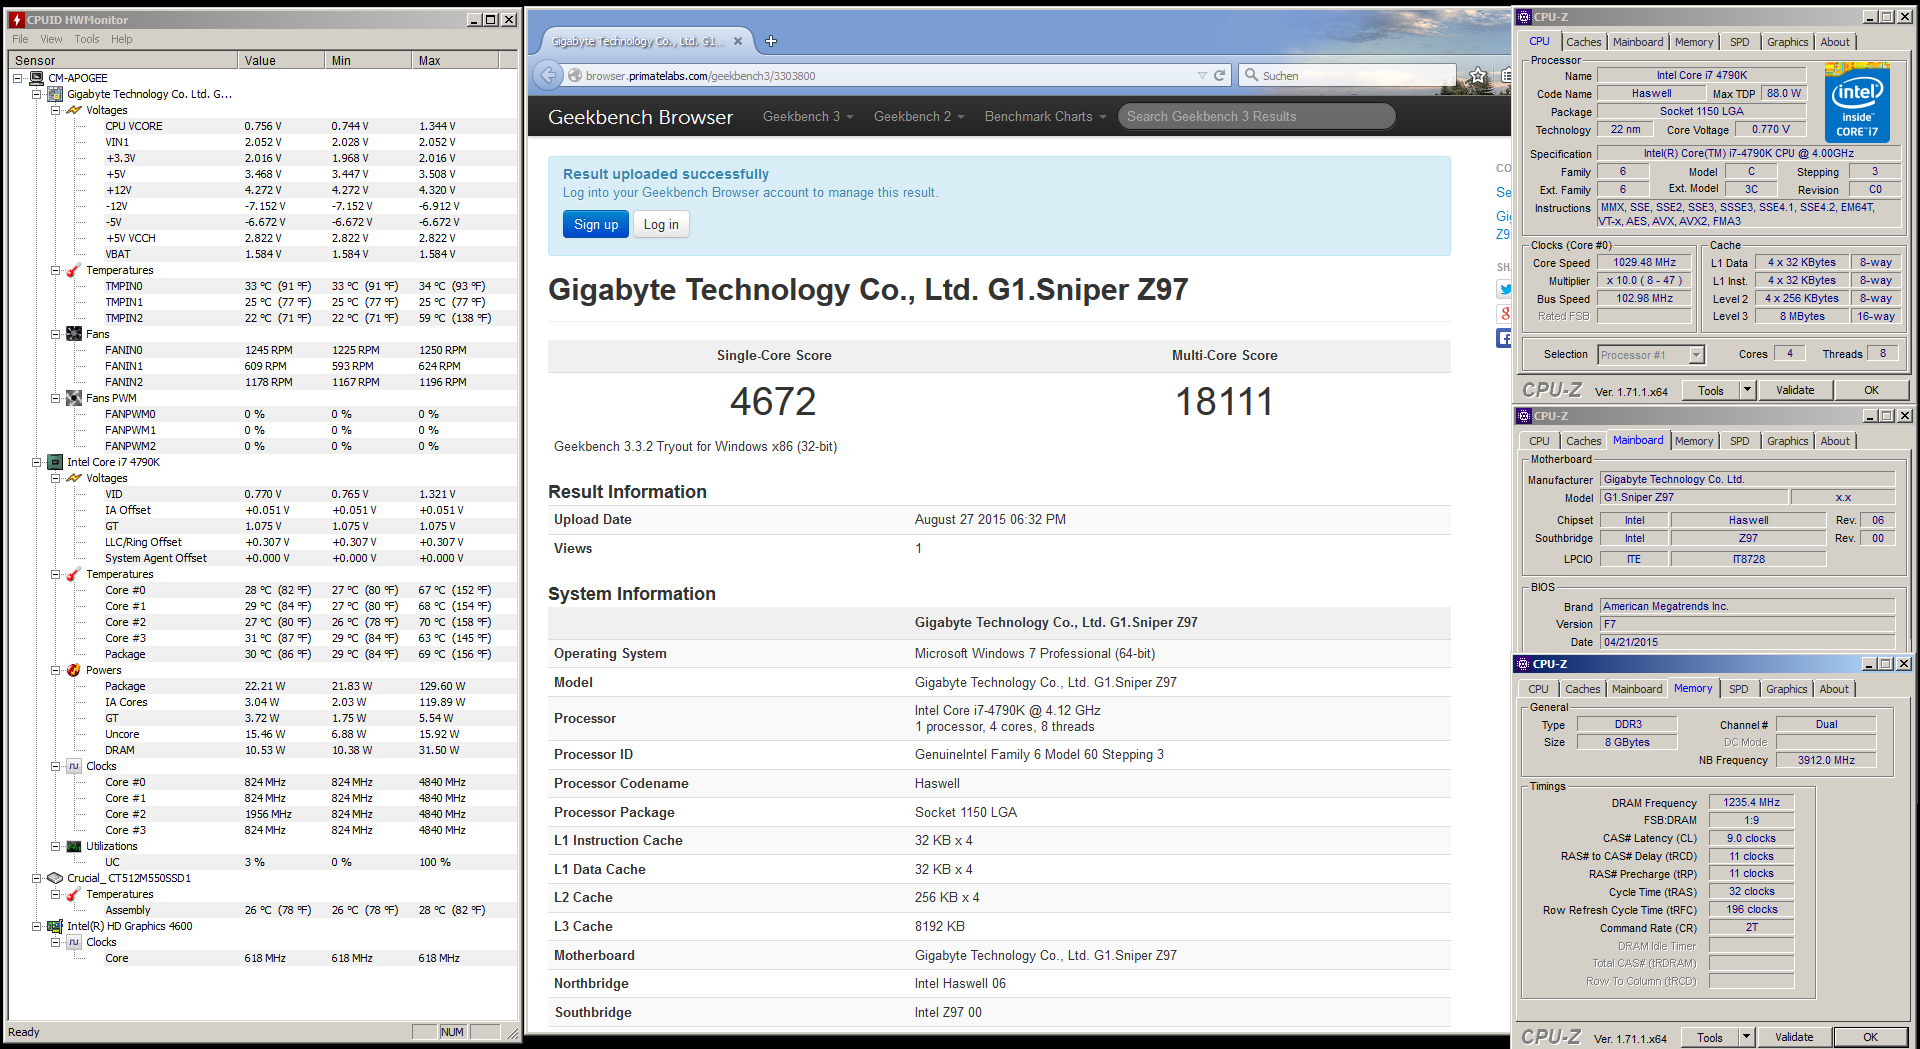Click the Crucial SSD drive icon

pyautogui.click(x=56, y=878)
